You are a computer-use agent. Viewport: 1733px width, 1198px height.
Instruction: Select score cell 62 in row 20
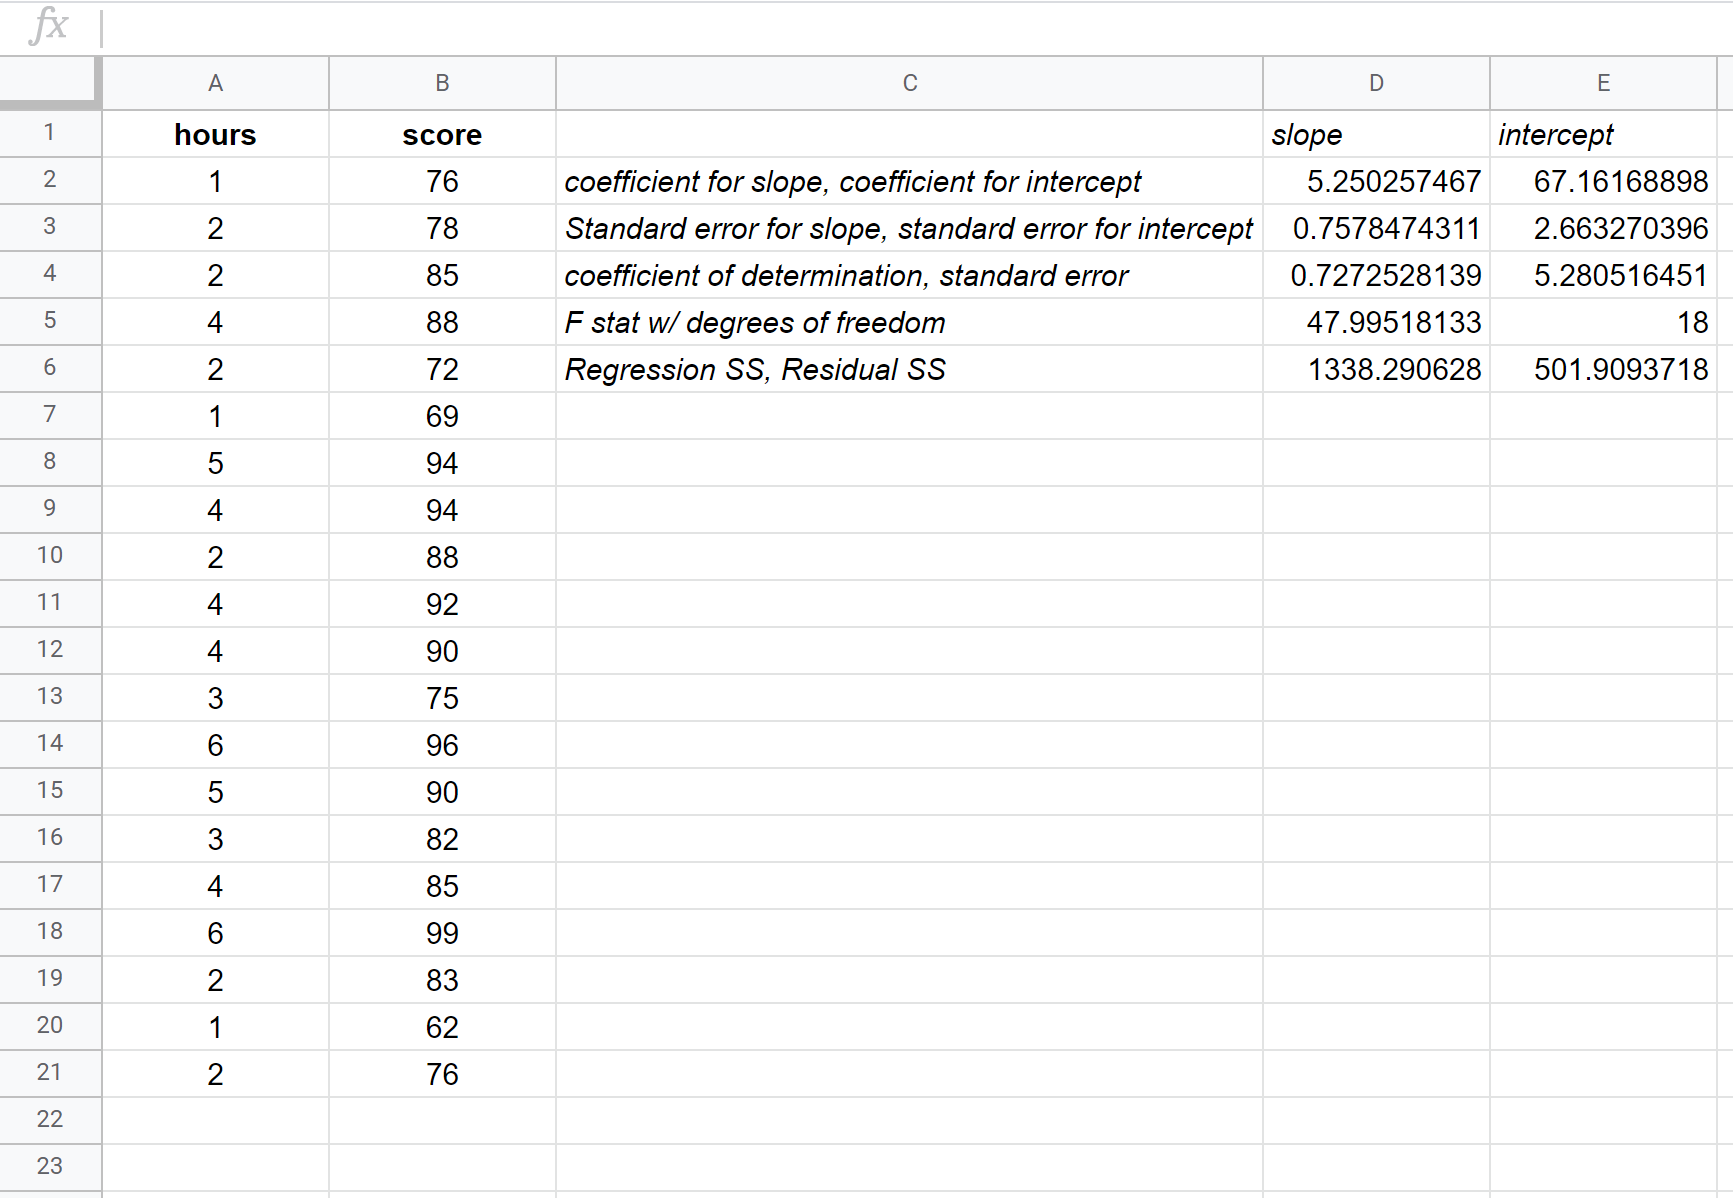click(x=442, y=1027)
